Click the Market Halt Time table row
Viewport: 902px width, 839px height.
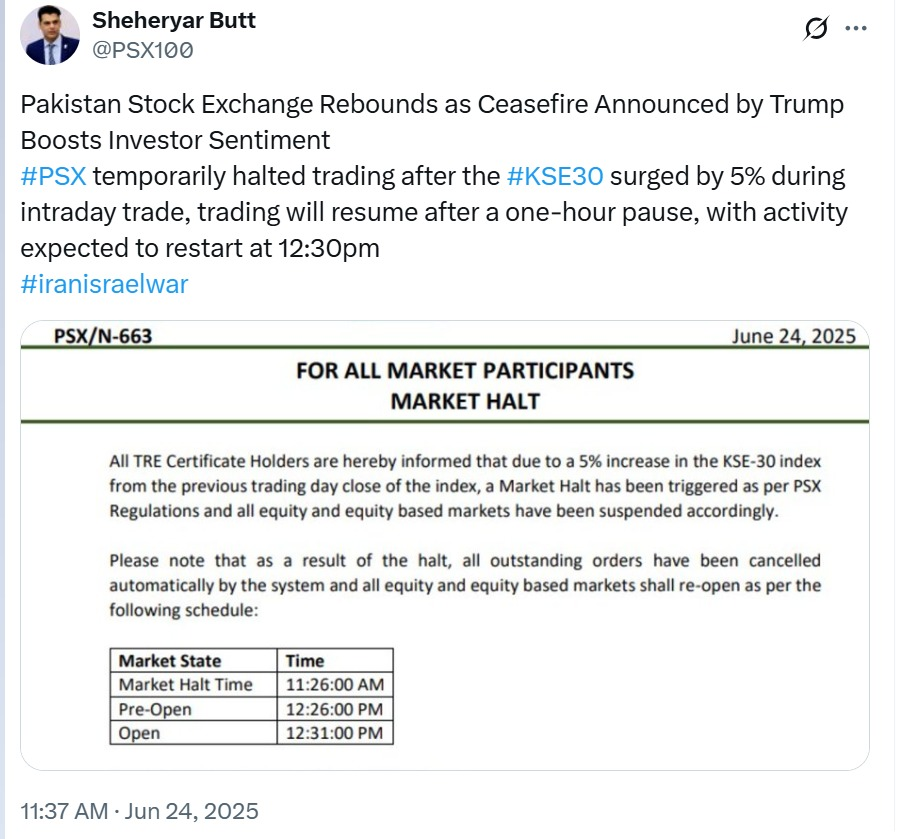tap(251, 685)
